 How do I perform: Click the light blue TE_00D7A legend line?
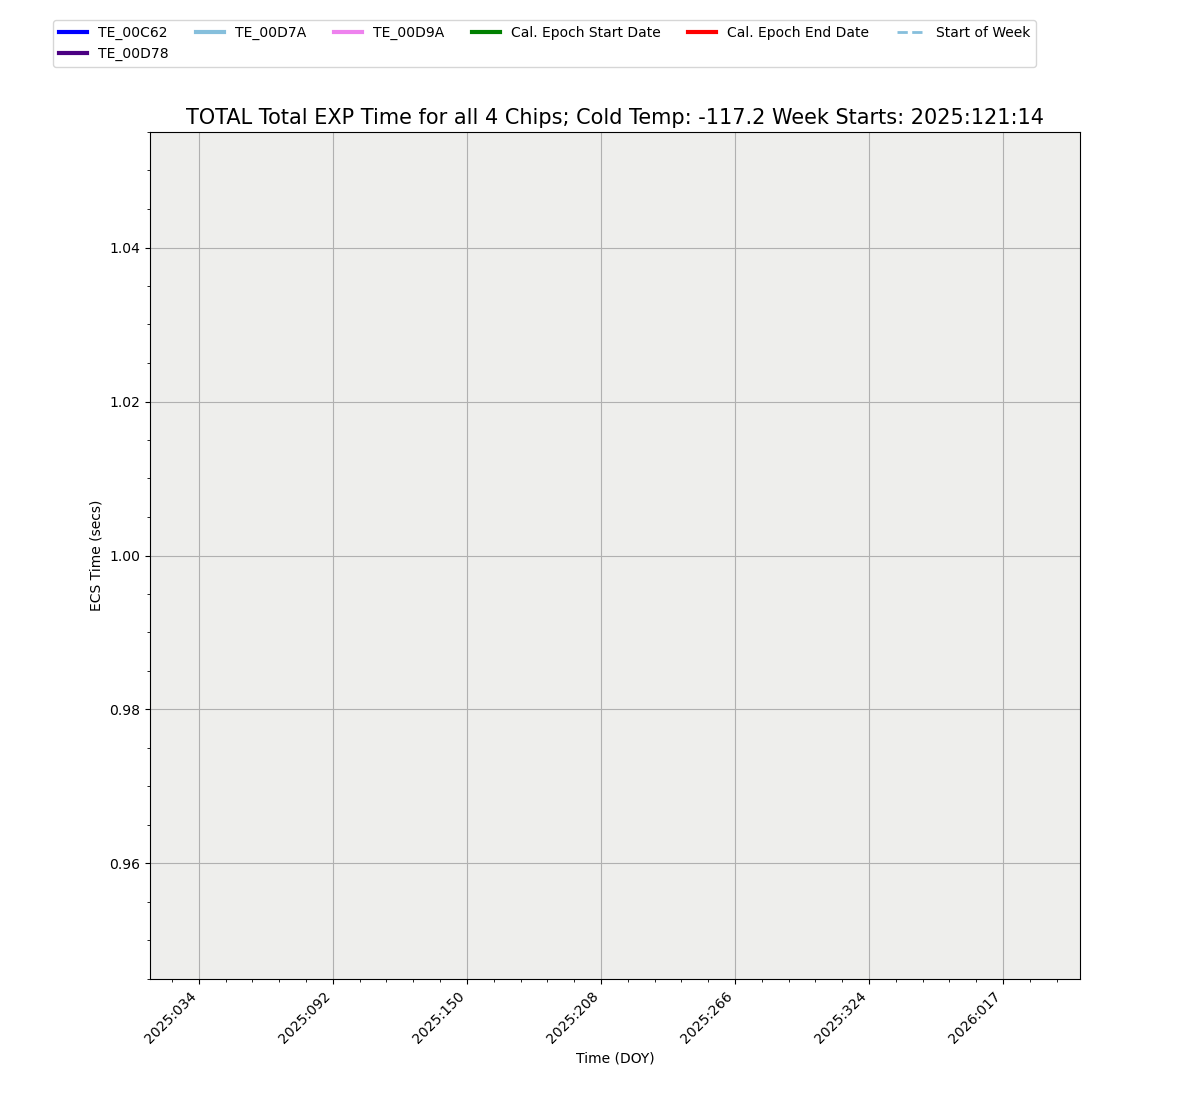coord(210,32)
